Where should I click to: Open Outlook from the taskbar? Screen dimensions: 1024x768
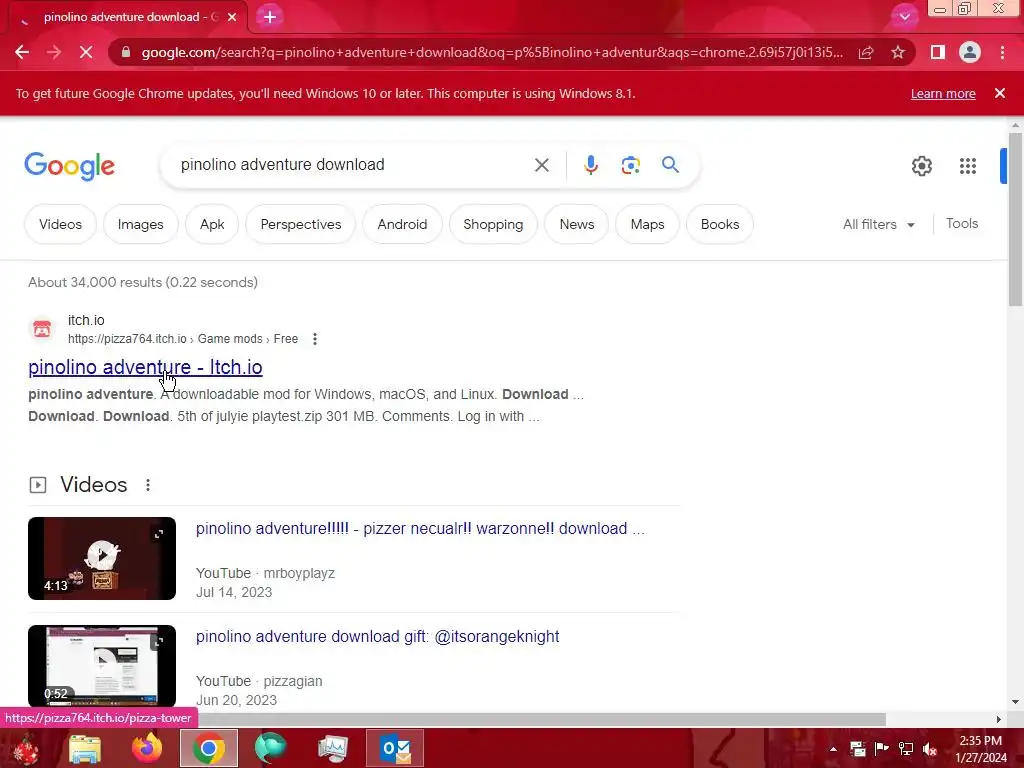(x=396, y=748)
